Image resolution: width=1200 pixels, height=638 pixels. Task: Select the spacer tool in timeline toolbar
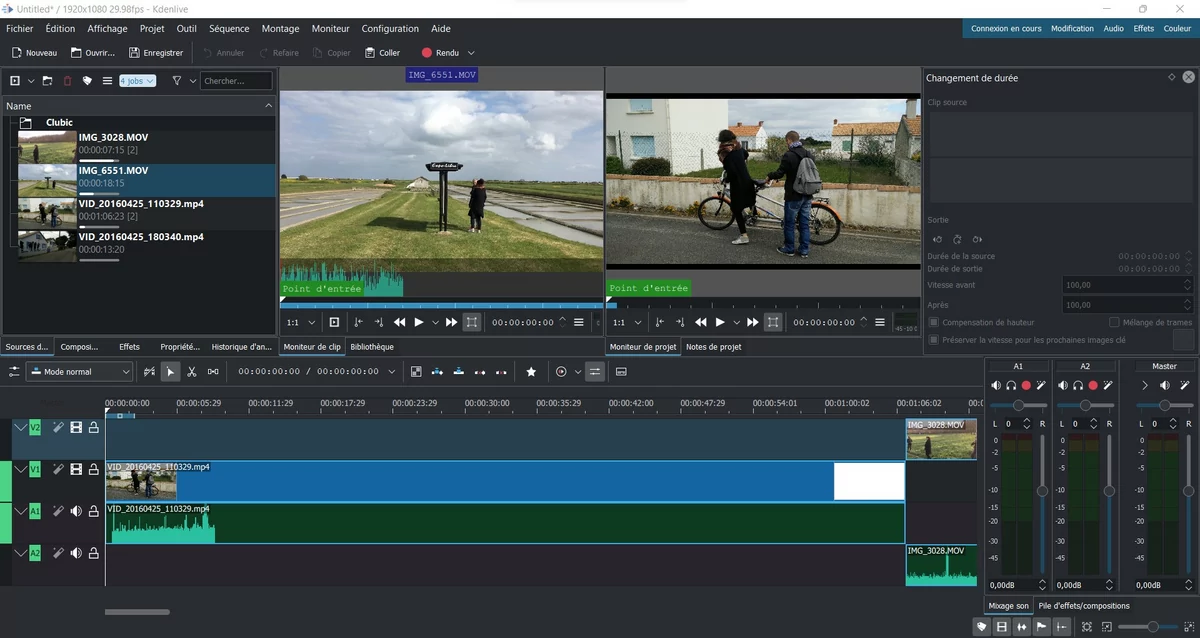pyautogui.click(x=213, y=372)
